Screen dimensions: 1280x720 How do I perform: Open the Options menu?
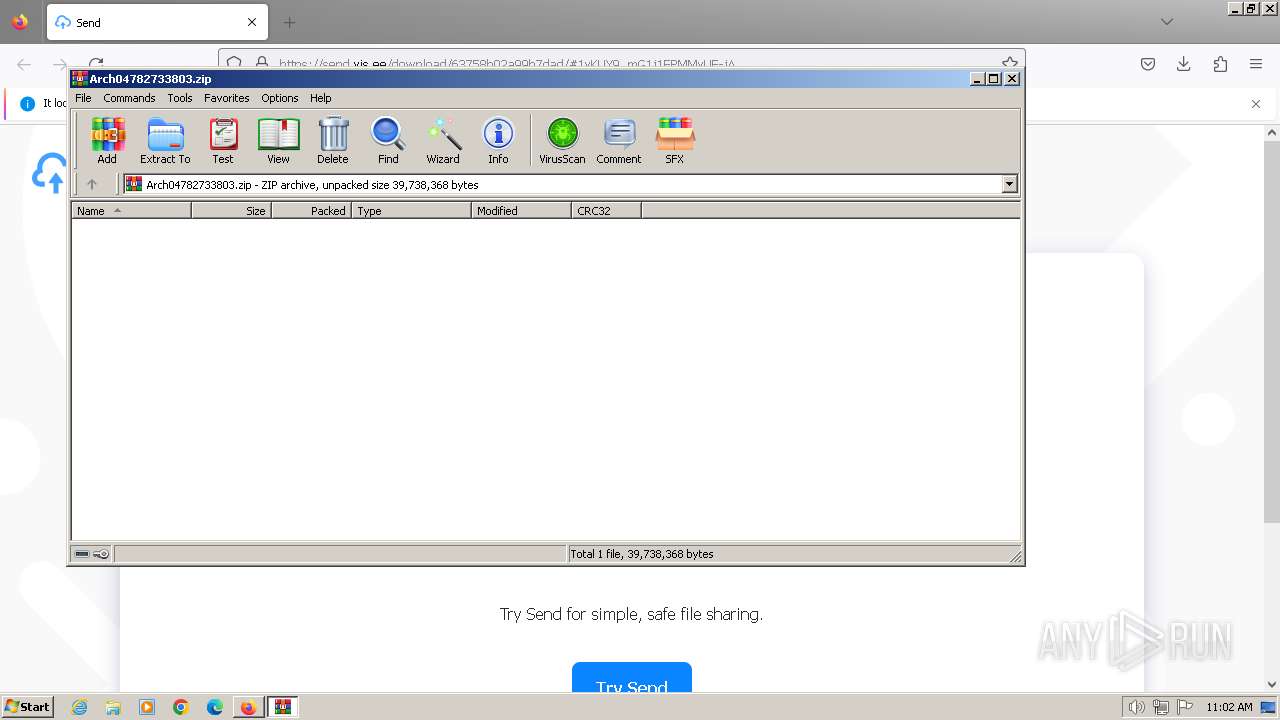tap(280, 98)
